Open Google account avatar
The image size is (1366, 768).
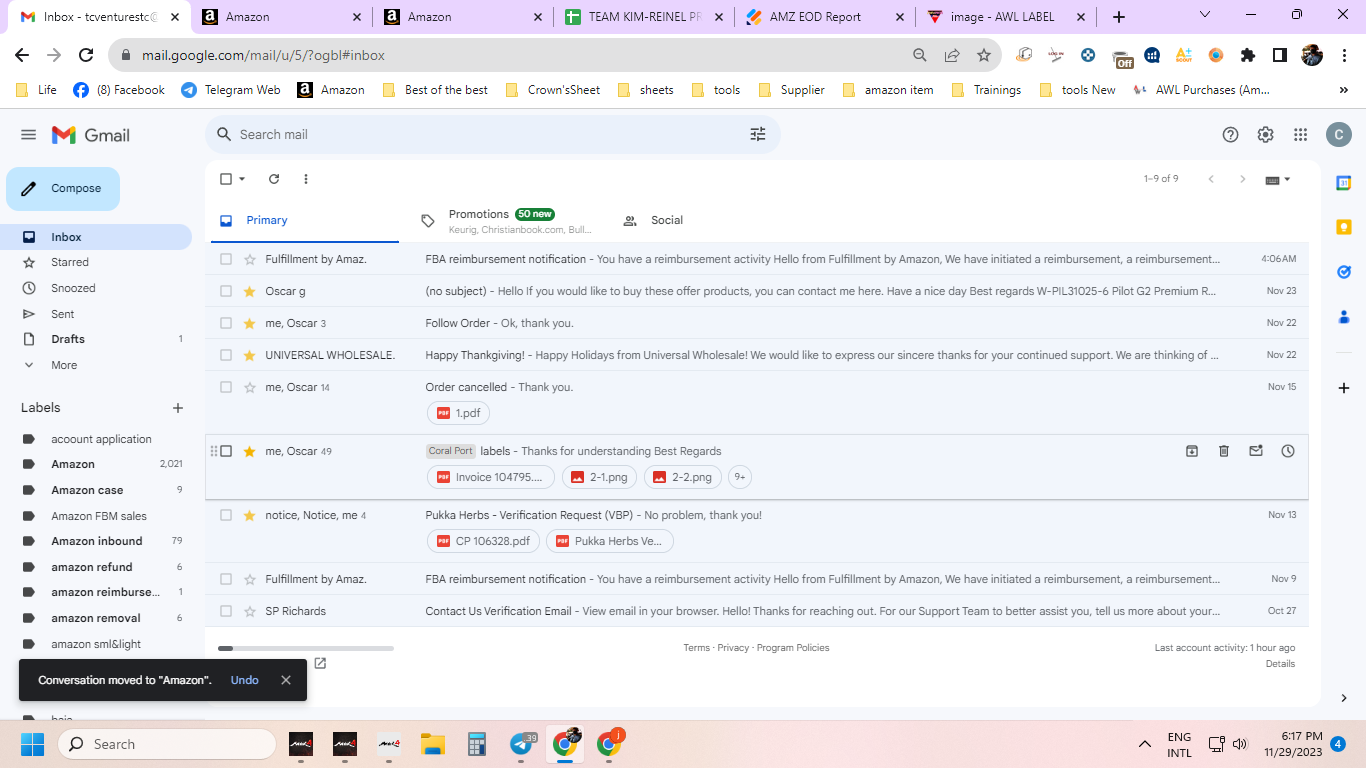tap(1339, 135)
